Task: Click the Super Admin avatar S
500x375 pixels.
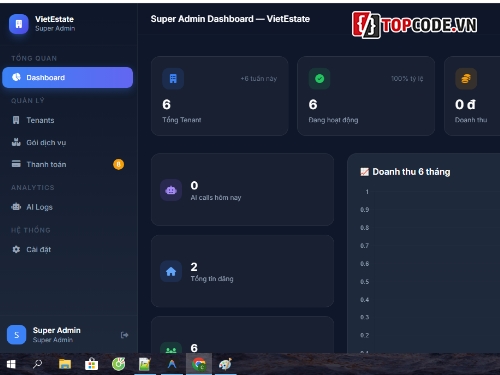Action: pos(16,335)
